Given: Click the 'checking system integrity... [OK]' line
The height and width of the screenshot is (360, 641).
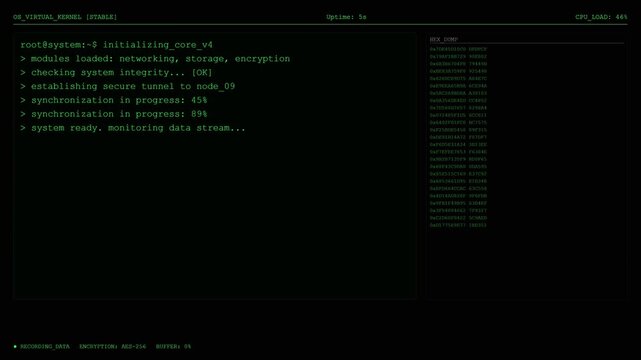Looking at the screenshot, I should tap(117, 73).
